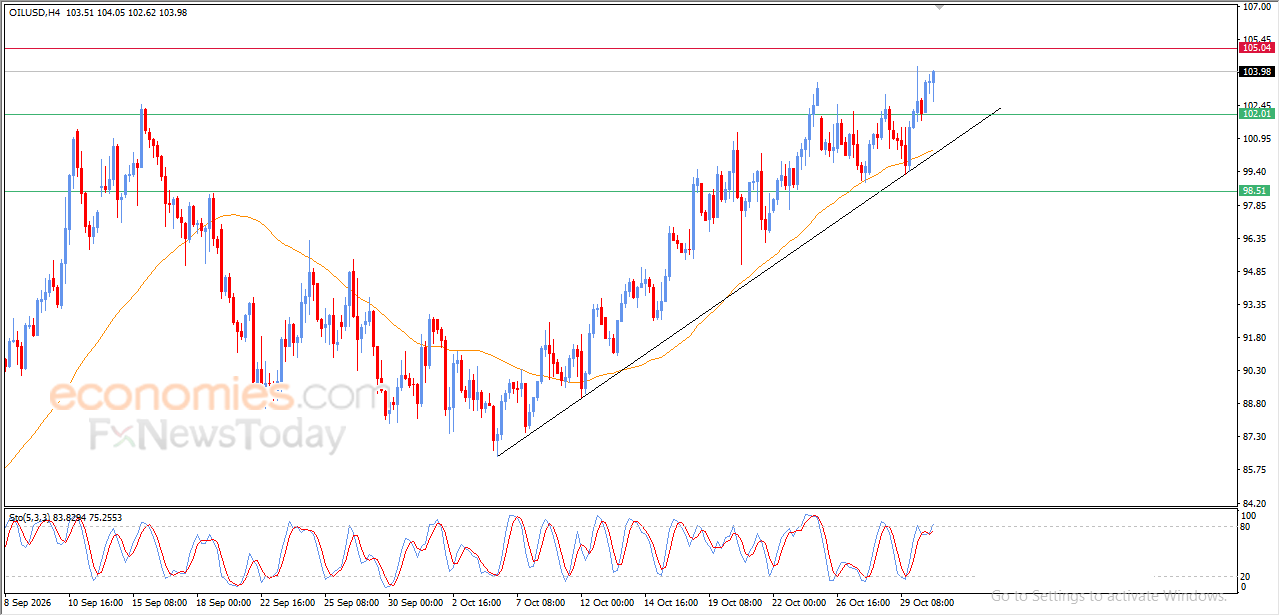This screenshot has width=1280, height=616.
Task: Click the green horizontal line at 102.01
Action: point(620,114)
